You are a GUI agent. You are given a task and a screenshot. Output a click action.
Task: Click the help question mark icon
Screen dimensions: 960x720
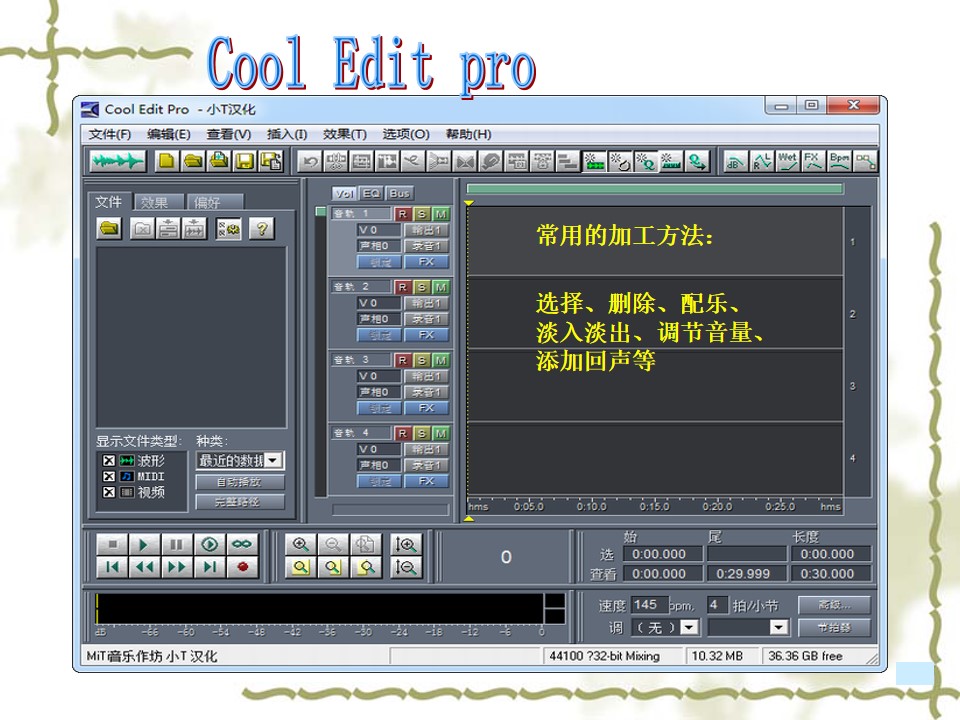tap(261, 229)
